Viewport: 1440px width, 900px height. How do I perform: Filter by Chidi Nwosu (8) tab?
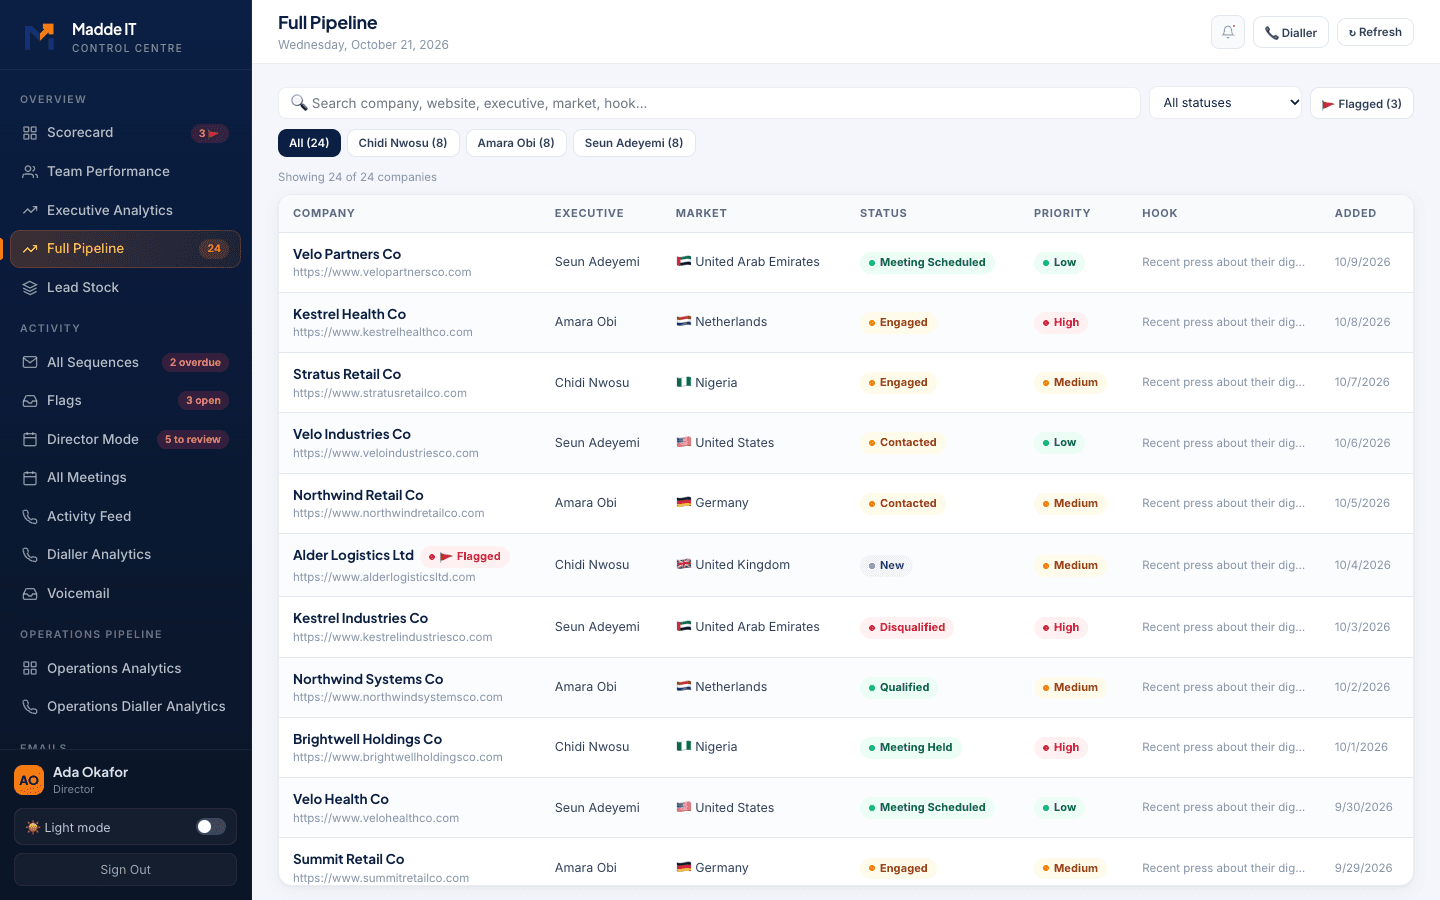tap(403, 143)
